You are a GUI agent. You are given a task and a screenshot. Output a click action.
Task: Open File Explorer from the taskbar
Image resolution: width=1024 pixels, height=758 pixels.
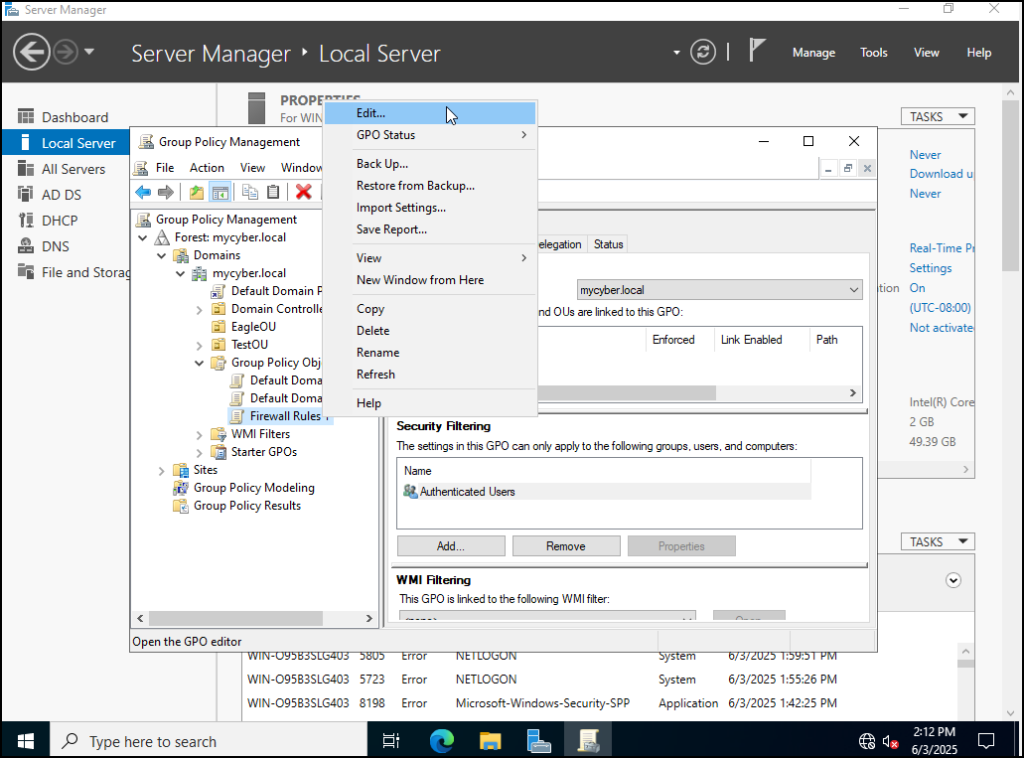click(490, 741)
